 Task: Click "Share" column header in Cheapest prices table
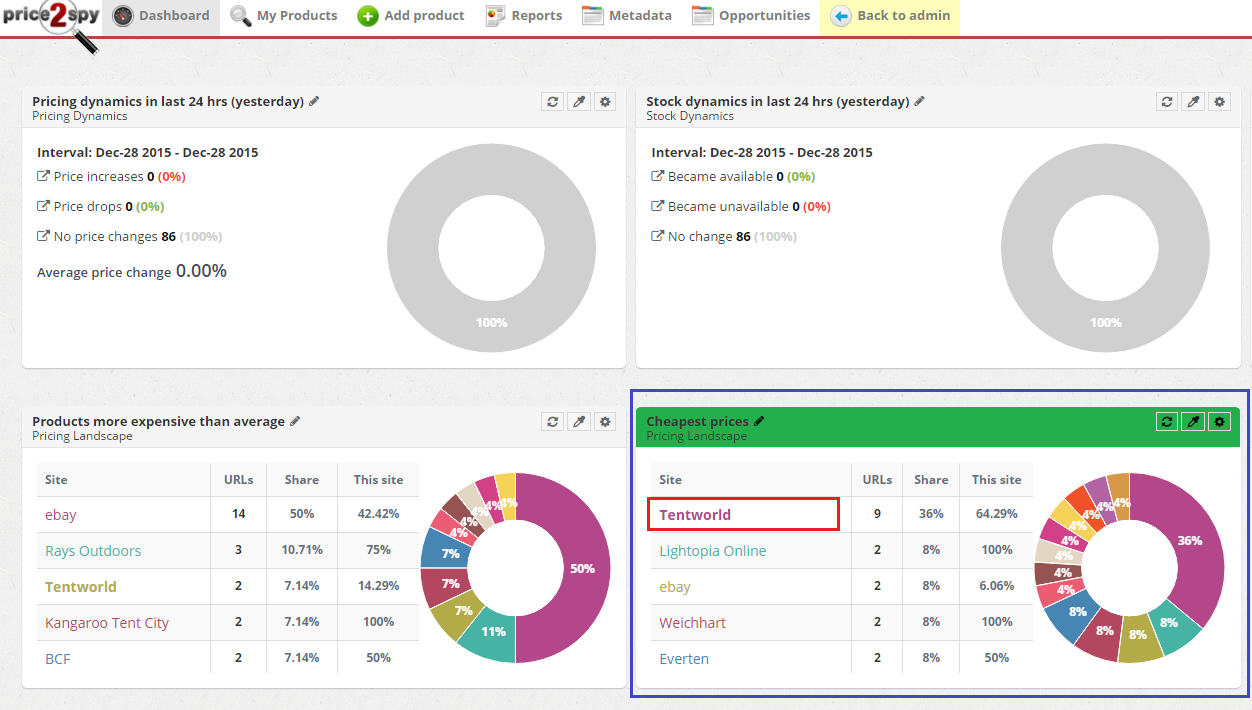coord(931,480)
